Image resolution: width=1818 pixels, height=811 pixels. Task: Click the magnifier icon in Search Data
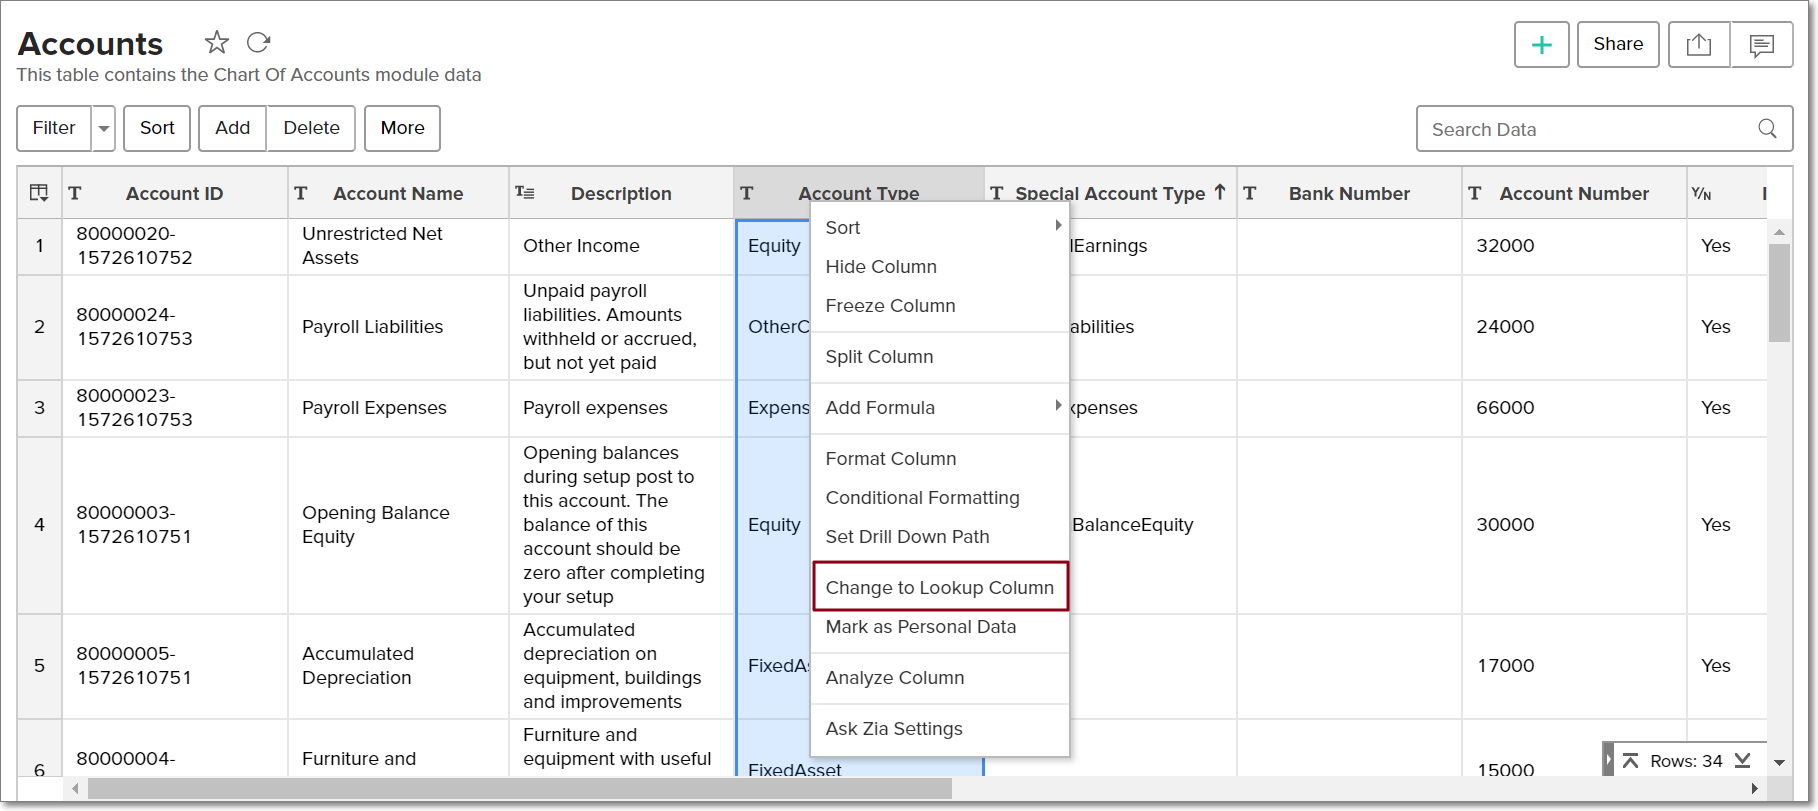pos(1767,129)
